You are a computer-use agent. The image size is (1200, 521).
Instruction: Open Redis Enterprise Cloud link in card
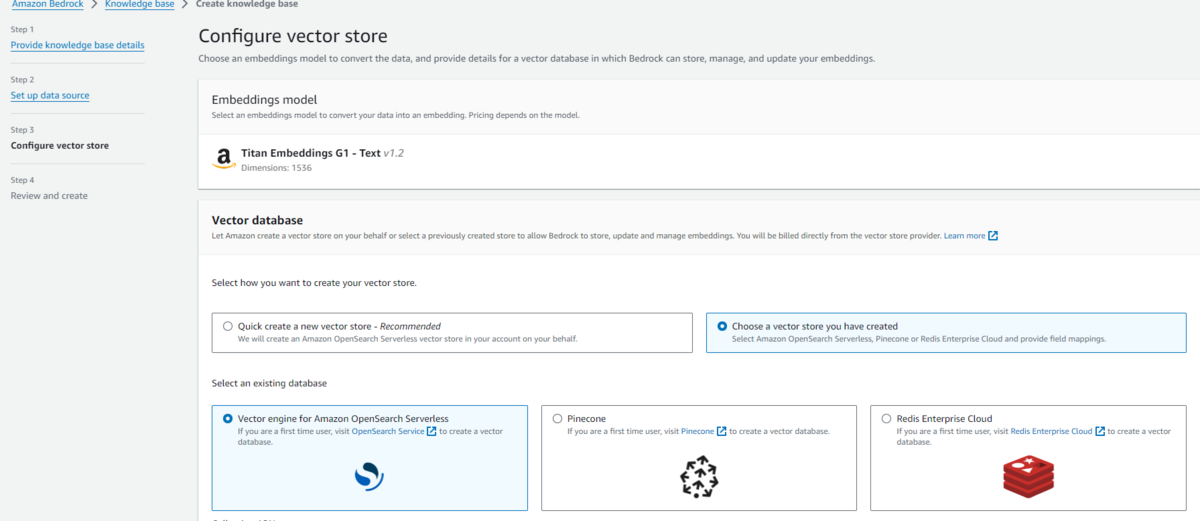point(1051,431)
